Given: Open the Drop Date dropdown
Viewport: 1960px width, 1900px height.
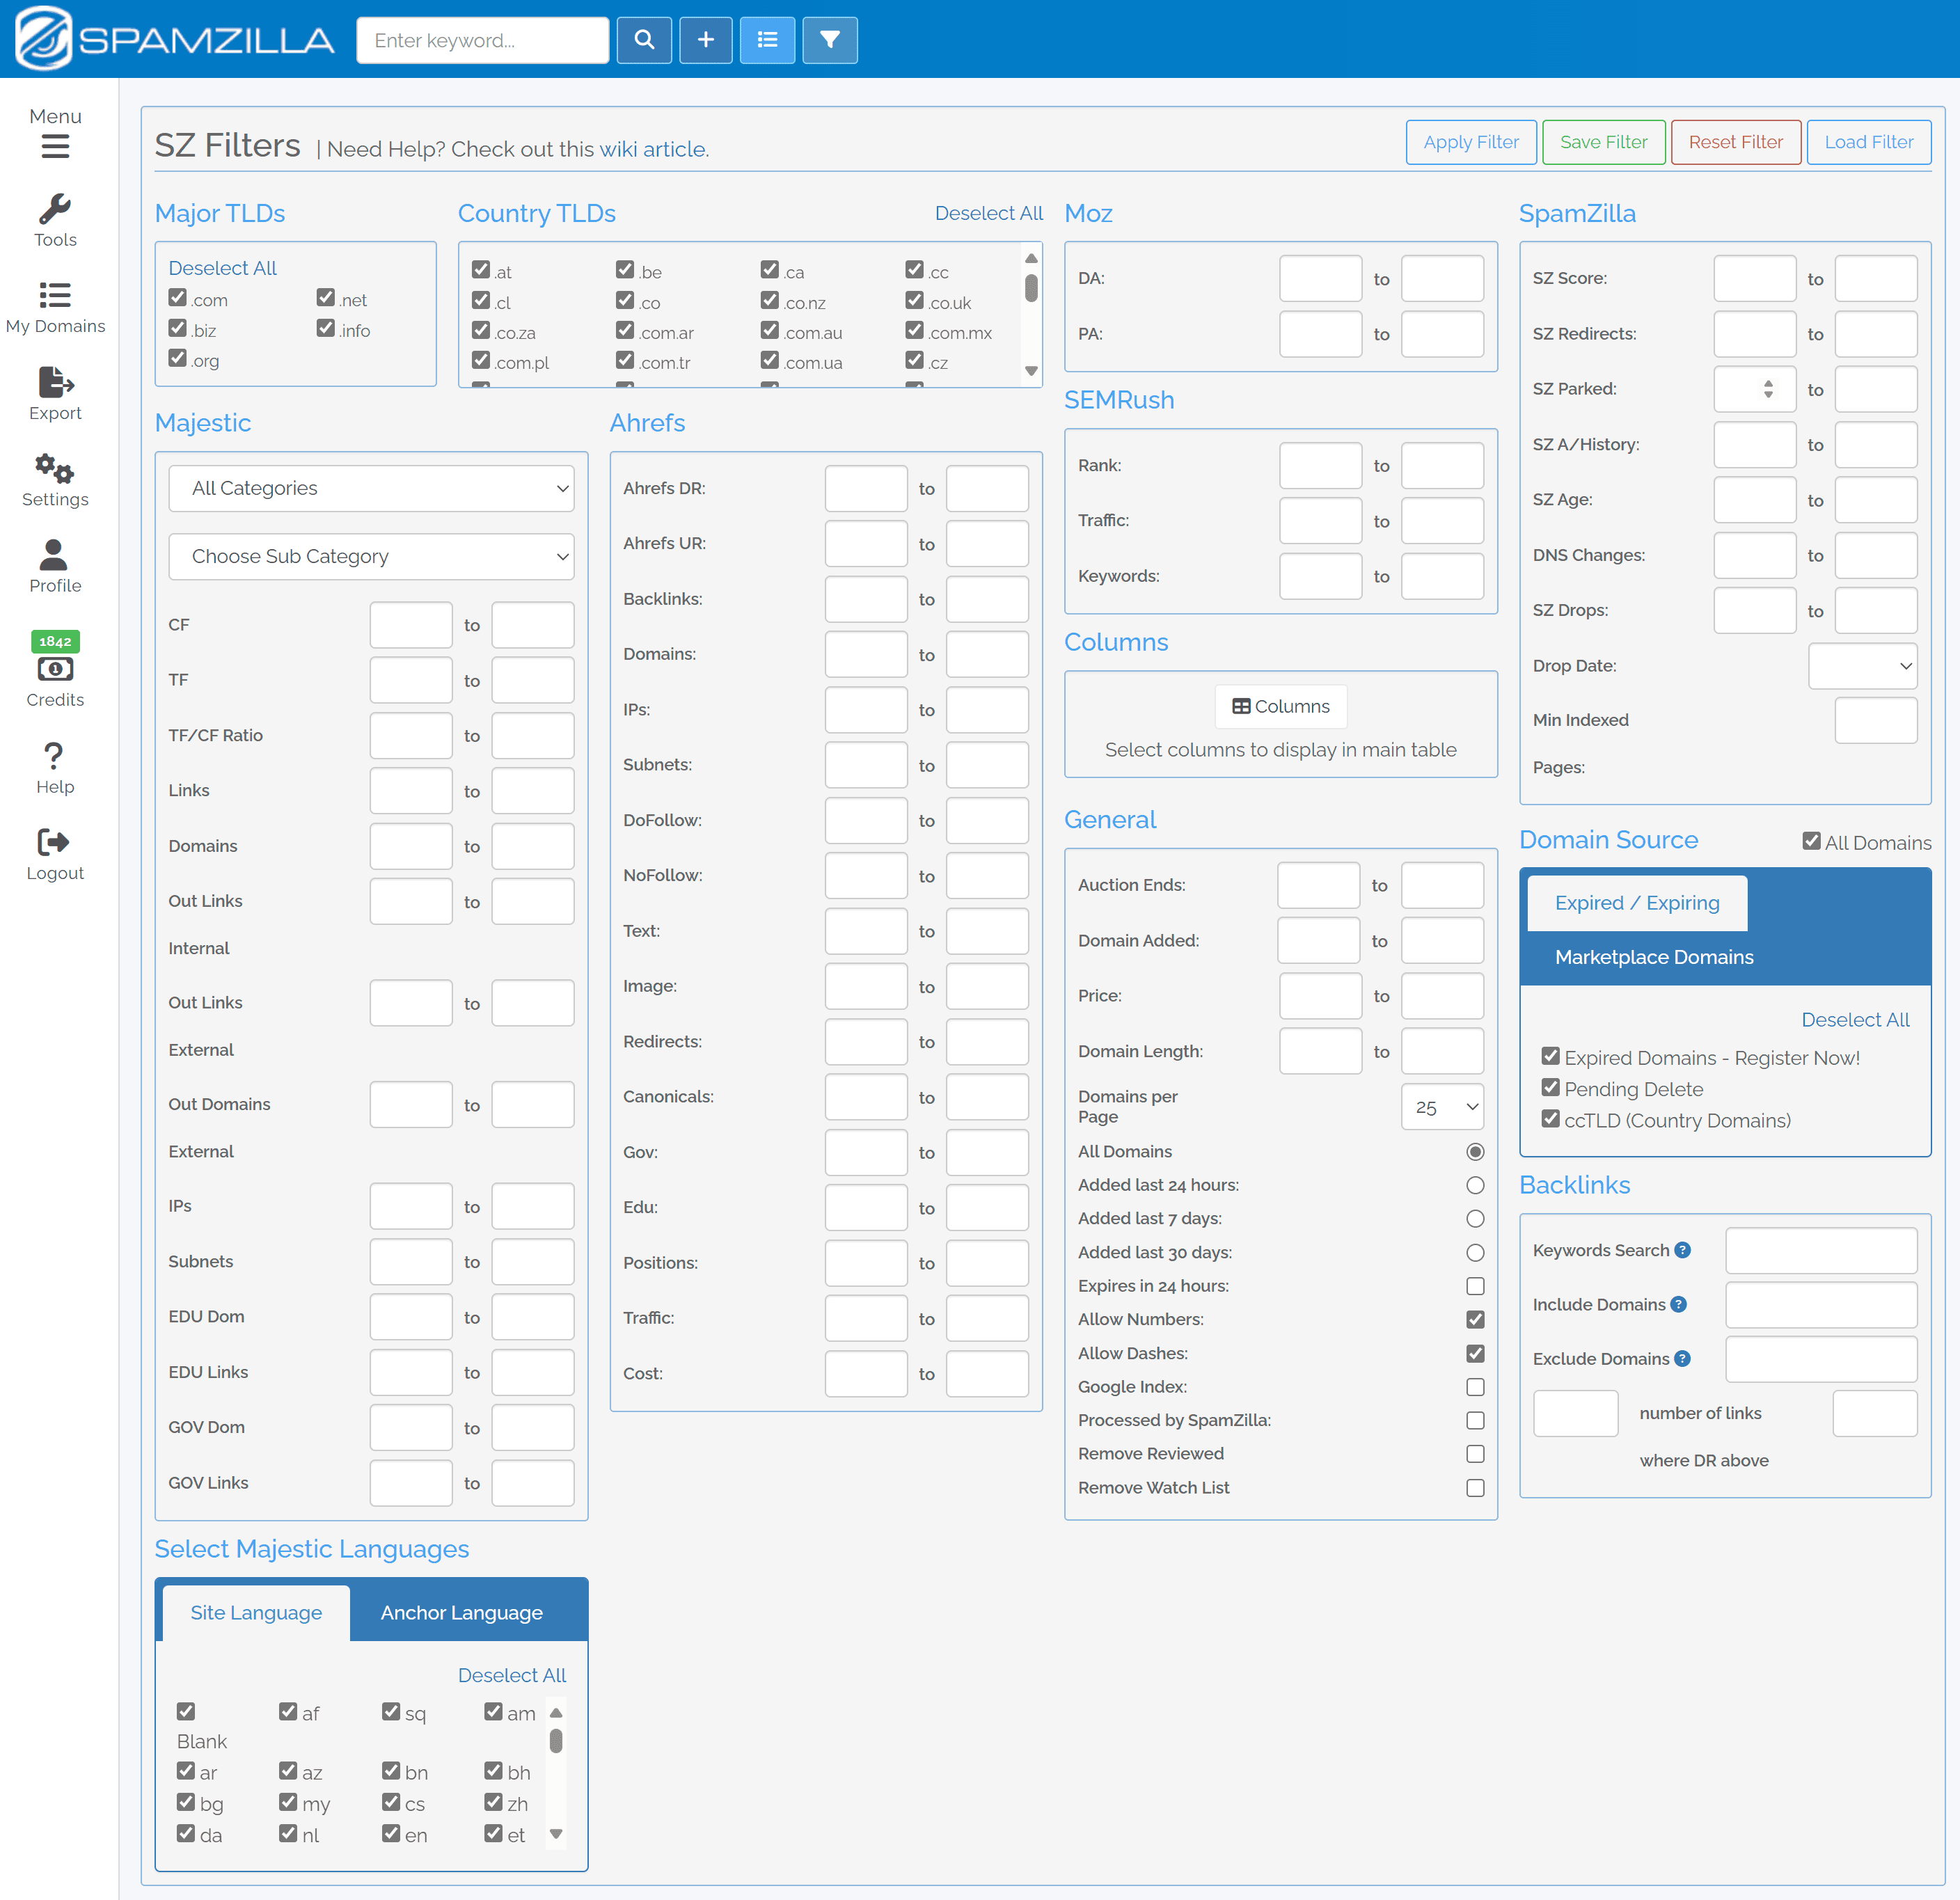Looking at the screenshot, I should pos(1862,666).
